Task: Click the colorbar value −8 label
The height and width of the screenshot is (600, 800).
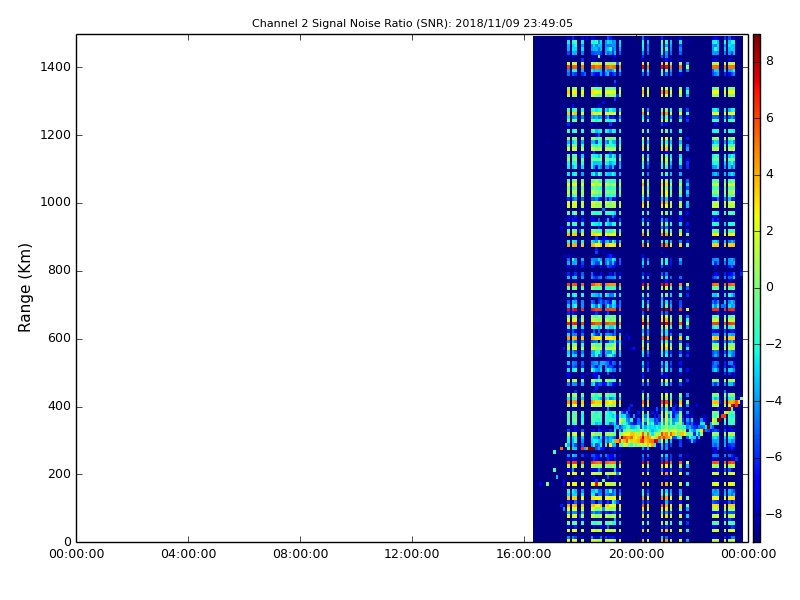Action: pos(774,514)
